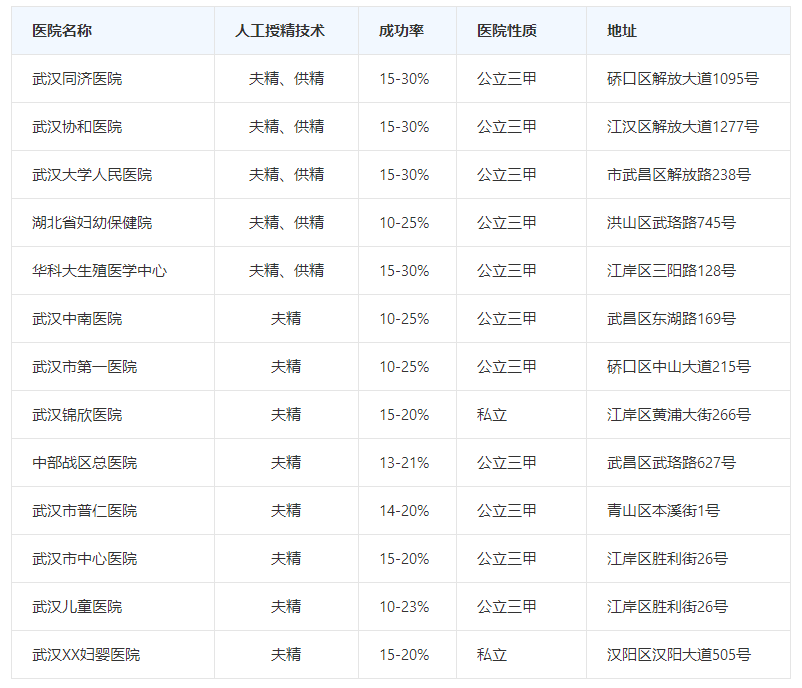This screenshot has height=688, width=802.
Task: Click on 武汉大学人民医院 in the table
Action: pos(92,175)
